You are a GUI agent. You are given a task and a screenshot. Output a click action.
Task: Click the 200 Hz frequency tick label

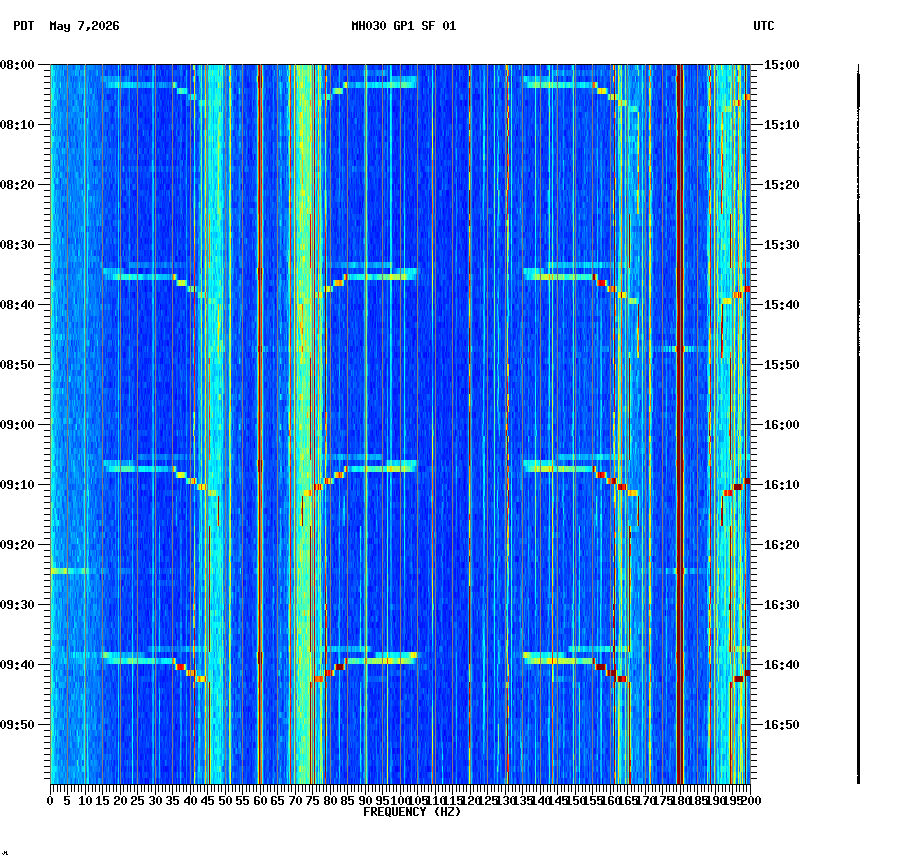[751, 801]
